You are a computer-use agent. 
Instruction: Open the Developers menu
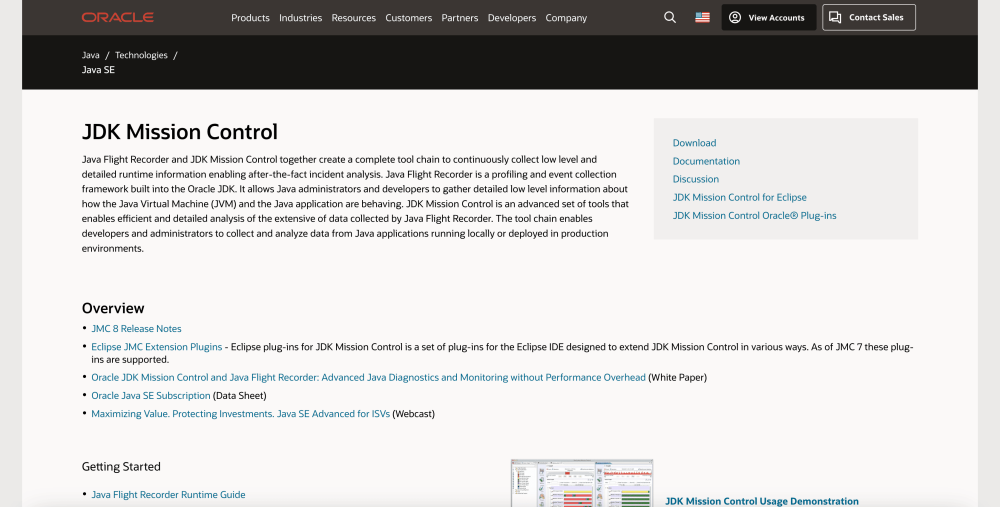point(511,18)
